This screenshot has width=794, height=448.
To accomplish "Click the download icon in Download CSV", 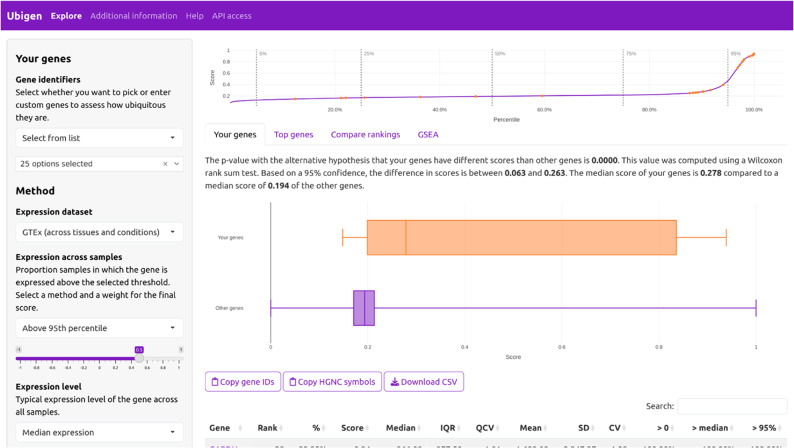I will tap(394, 382).
